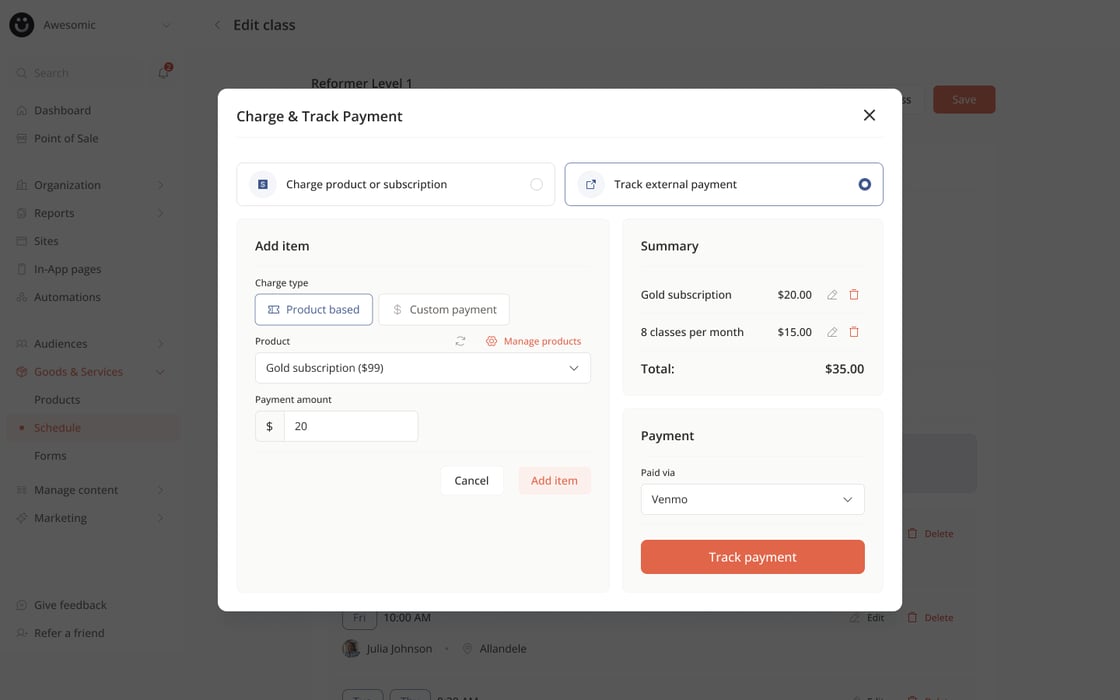Select Products under Goods & Services
The width and height of the screenshot is (1120, 700).
point(55,399)
